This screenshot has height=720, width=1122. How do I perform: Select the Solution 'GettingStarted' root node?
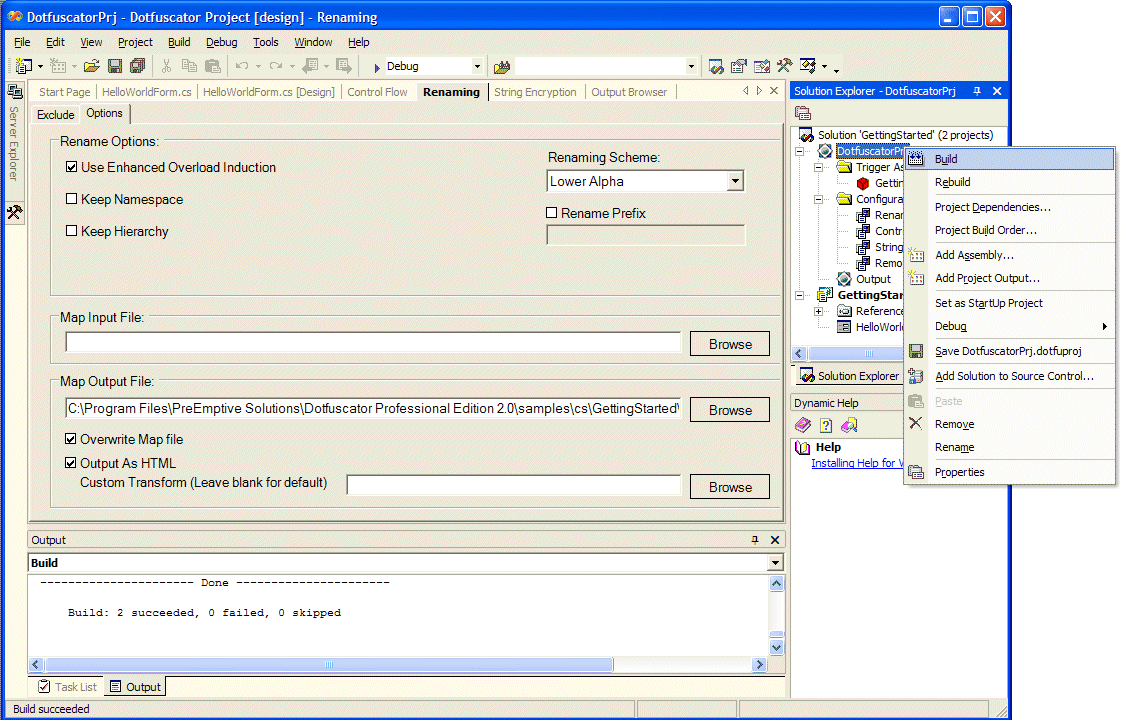pyautogui.click(x=905, y=135)
